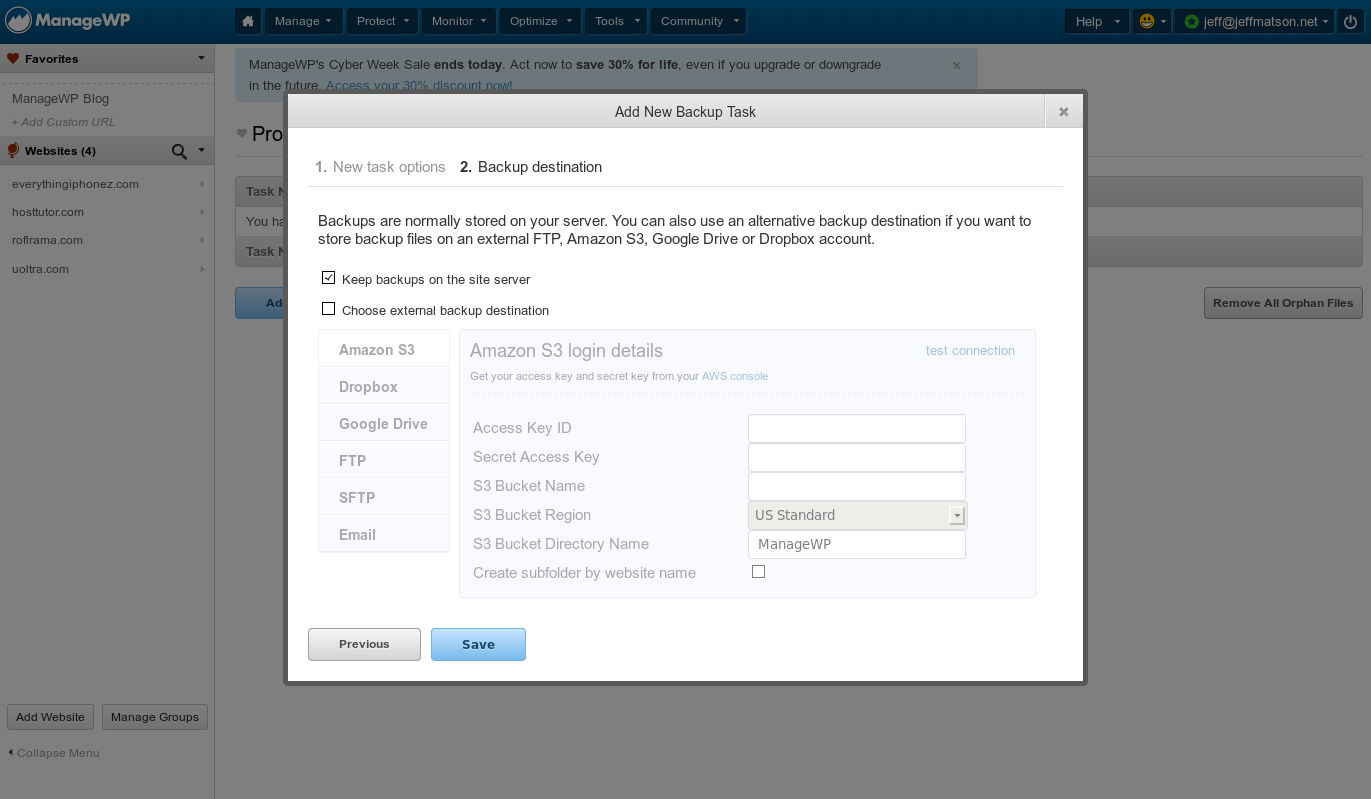Viewport: 1371px width, 799px height.
Task: Edit the S3 Bucket Directory Name field
Action: [857, 544]
